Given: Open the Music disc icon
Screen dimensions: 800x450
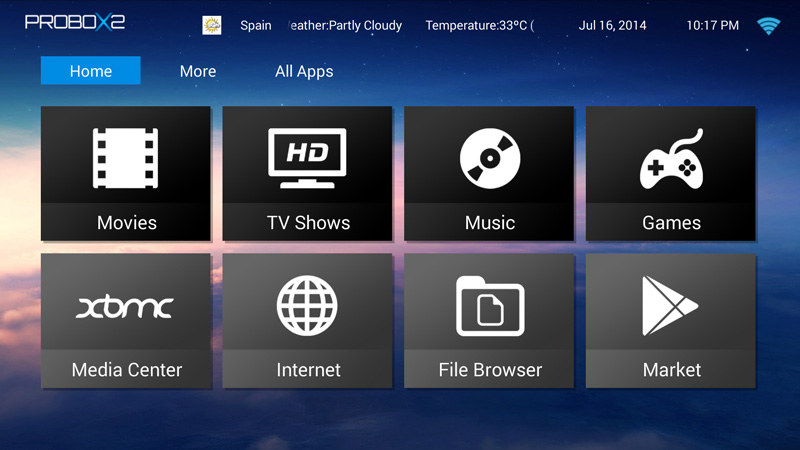Looking at the screenshot, I should coord(490,158).
